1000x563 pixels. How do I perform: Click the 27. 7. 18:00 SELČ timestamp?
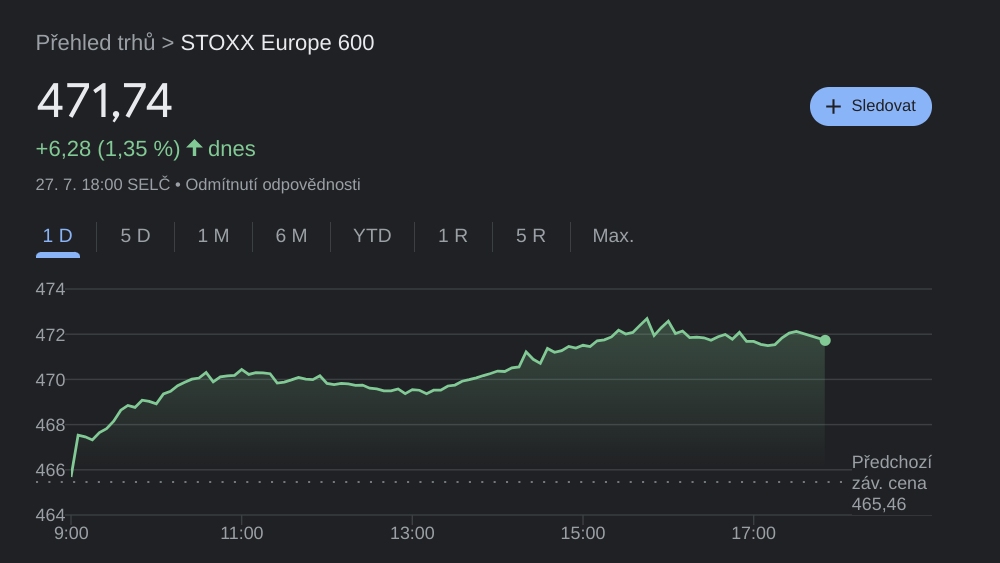pos(103,184)
